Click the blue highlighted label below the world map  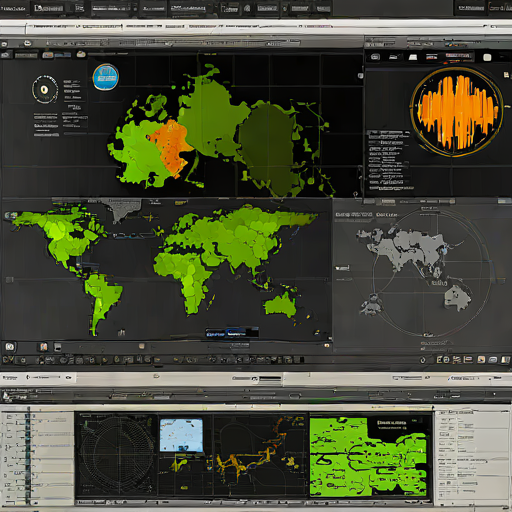tap(231, 333)
